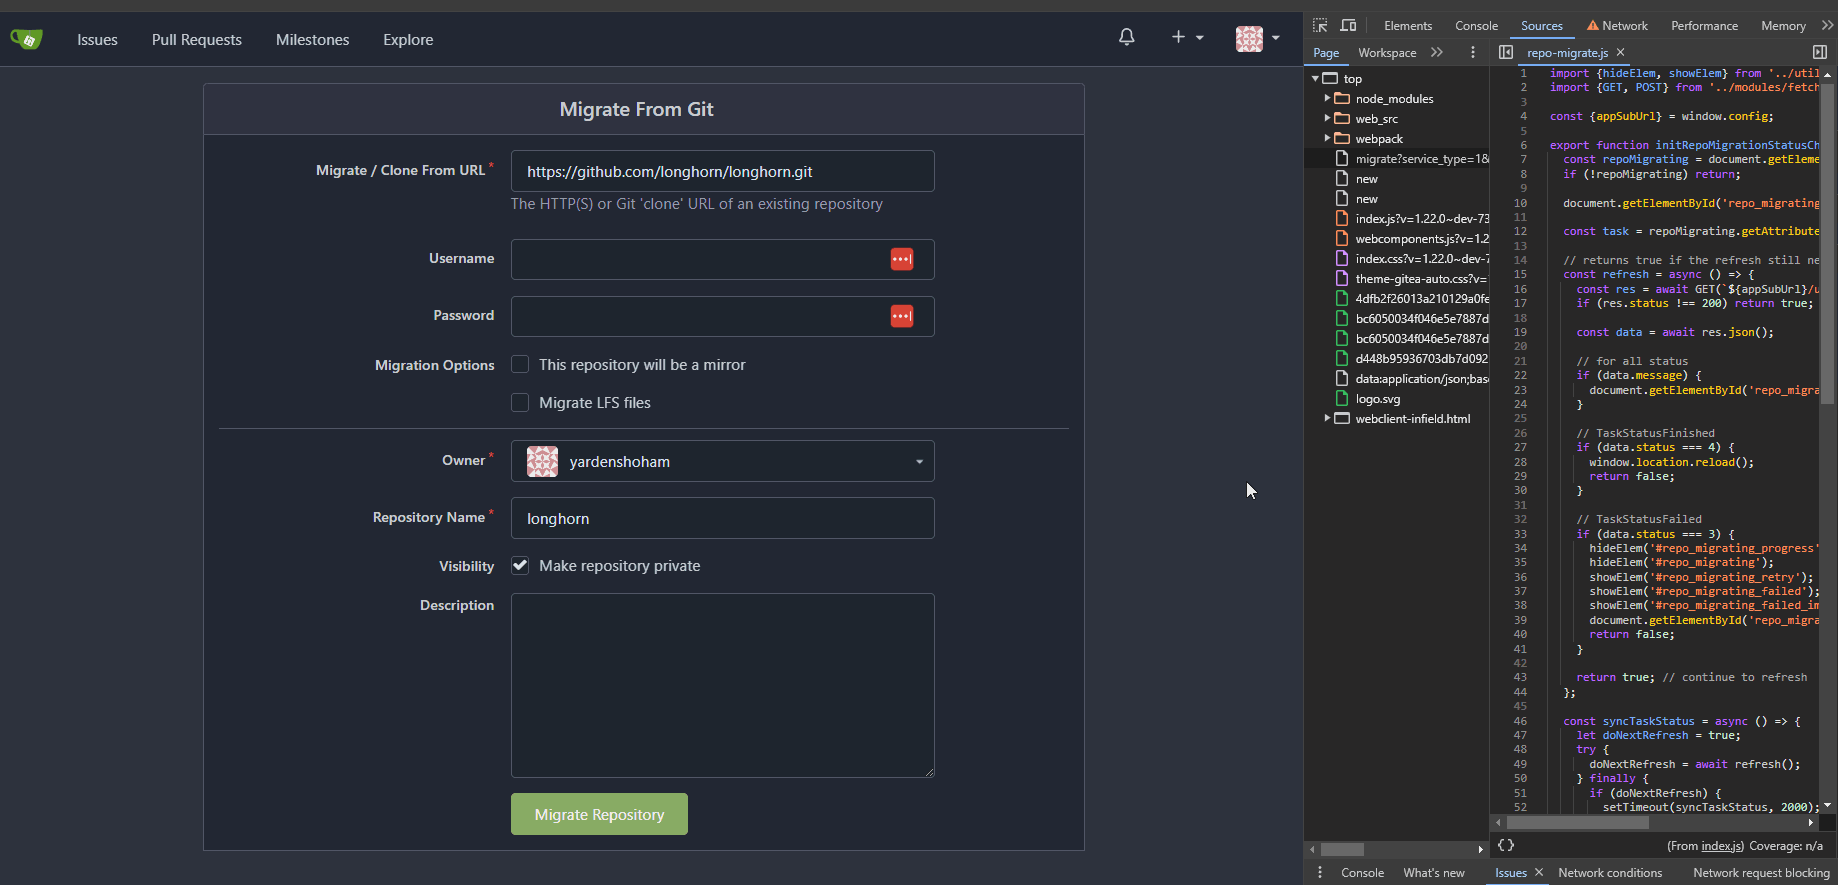This screenshot has width=1838, height=885.
Task: Check the Migrate LFS files box
Action: [x=520, y=403]
